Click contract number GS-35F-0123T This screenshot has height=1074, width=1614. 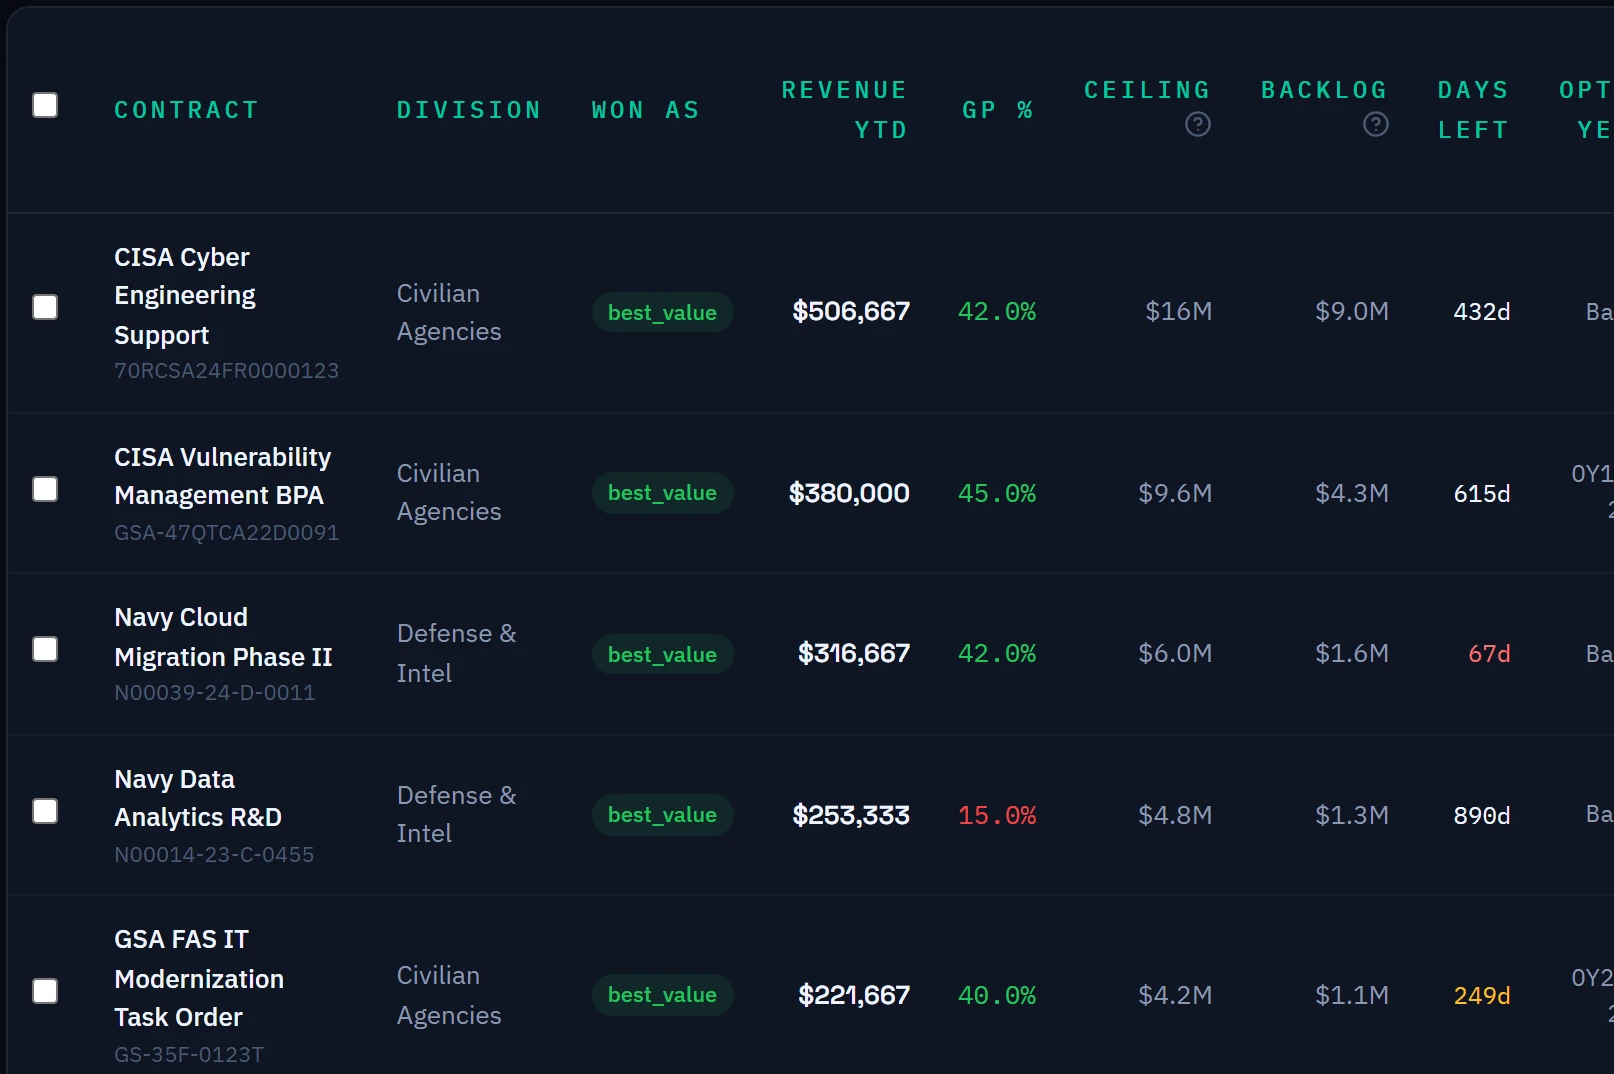189,1055
